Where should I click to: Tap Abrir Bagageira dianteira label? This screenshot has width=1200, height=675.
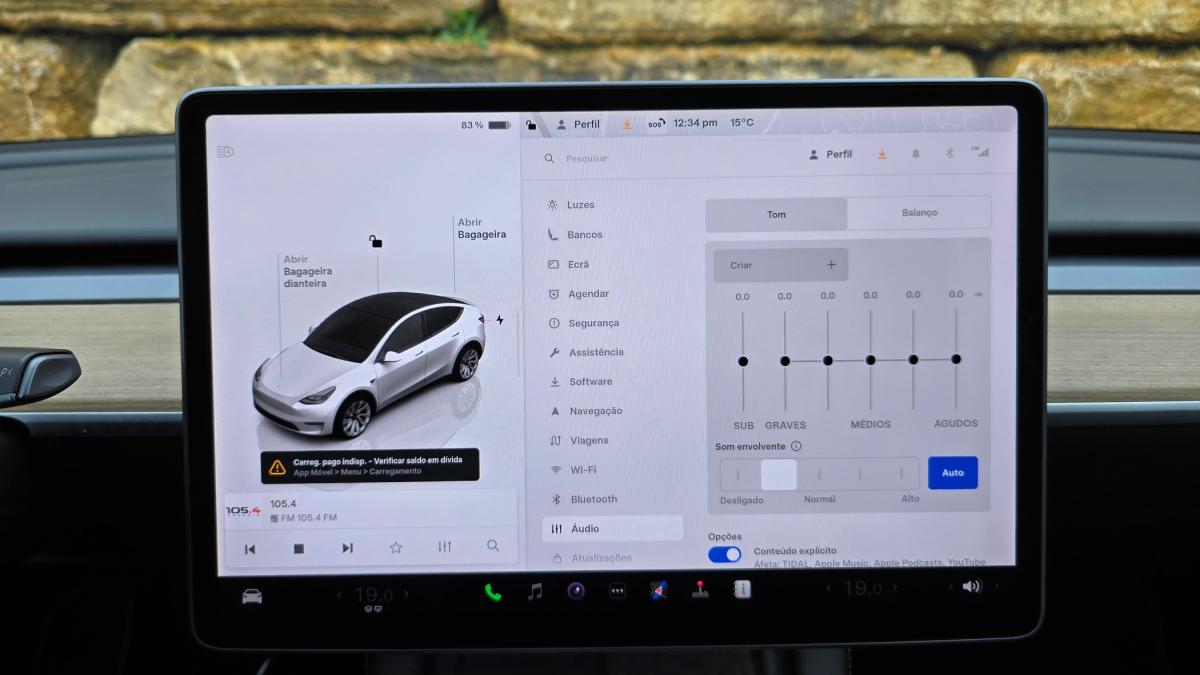pyautogui.click(x=308, y=271)
